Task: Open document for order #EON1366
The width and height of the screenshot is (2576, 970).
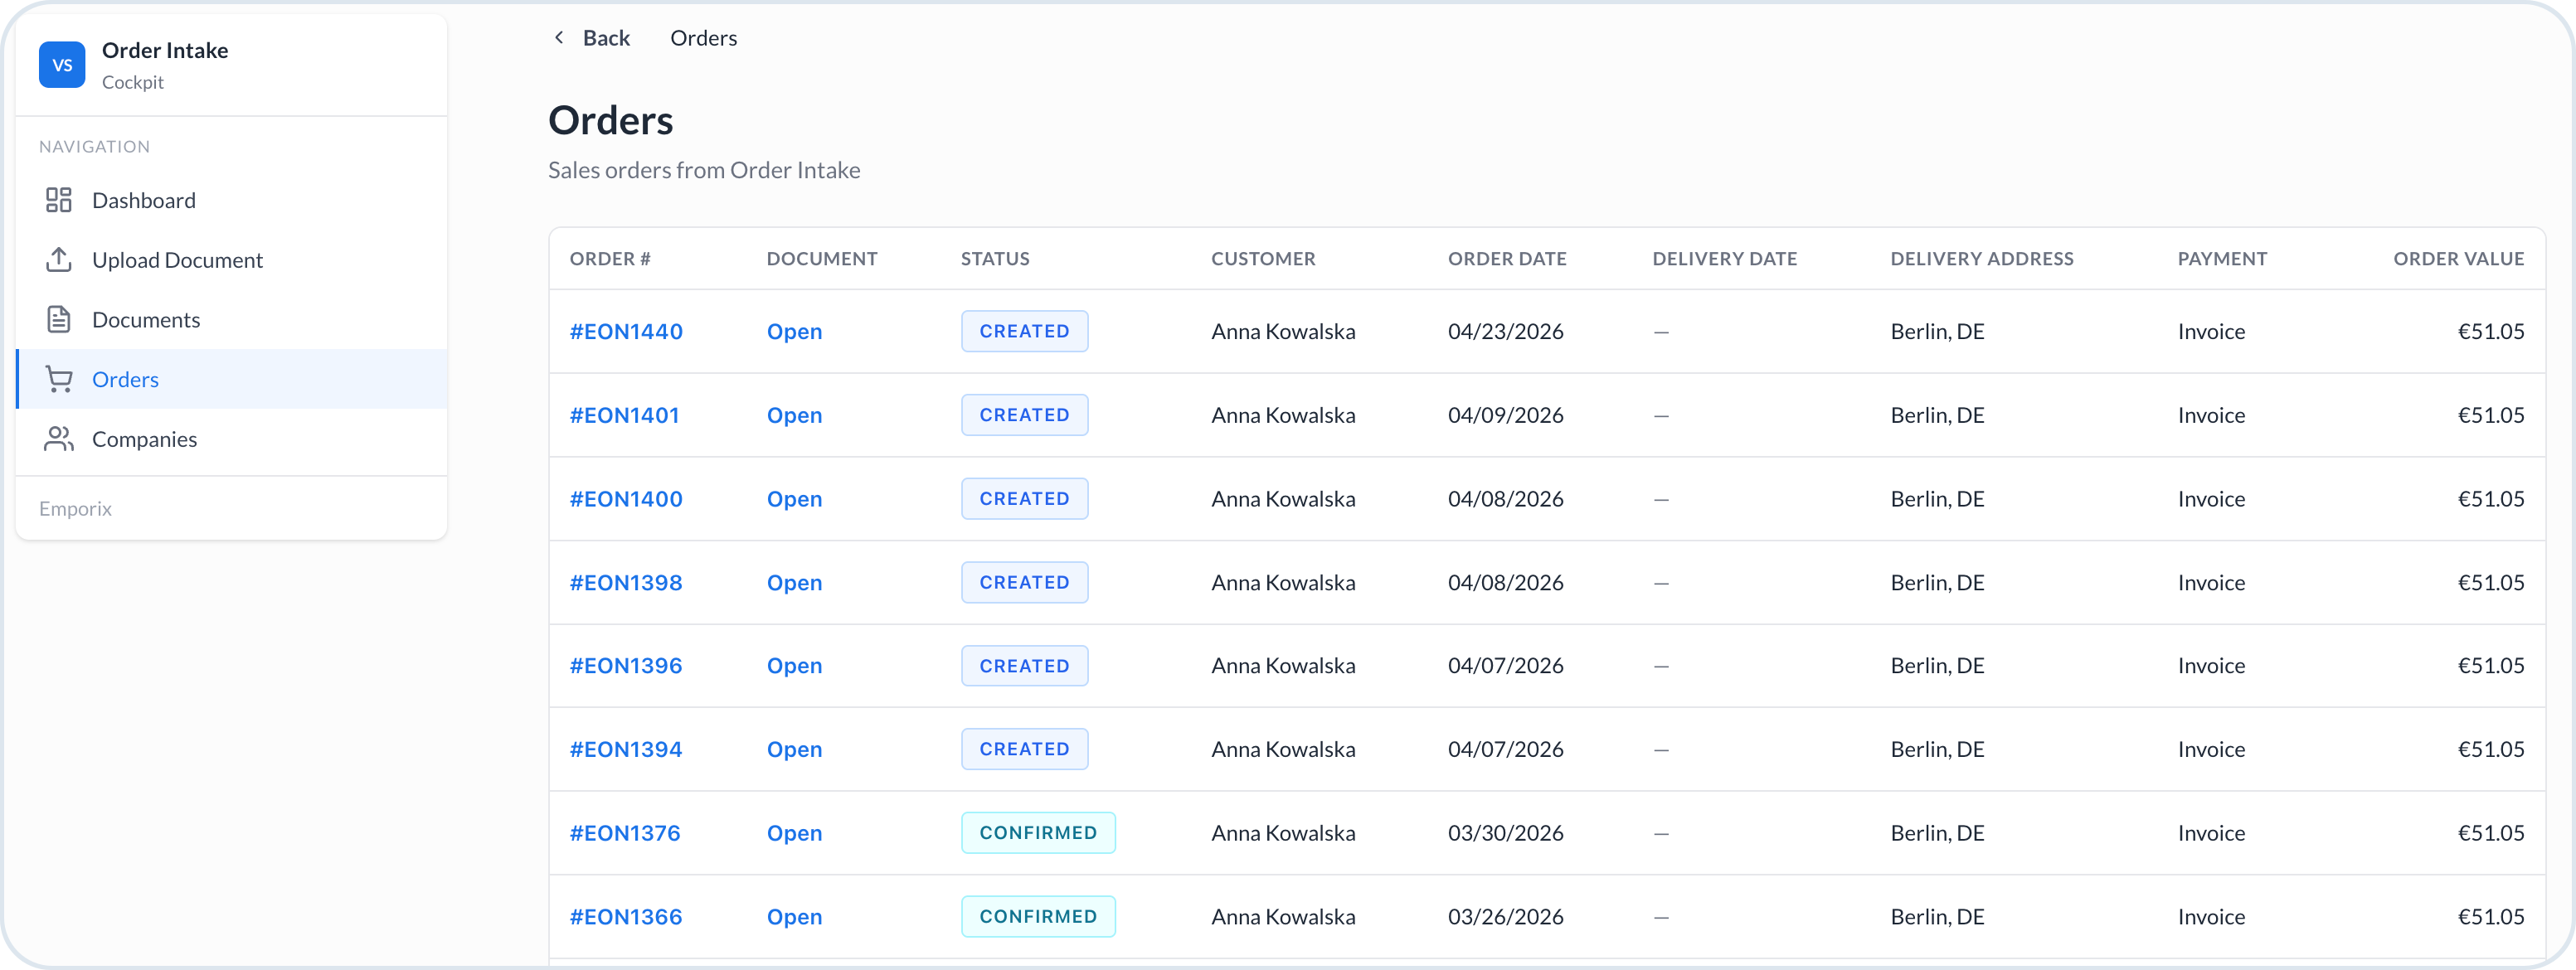Action: (x=794, y=917)
